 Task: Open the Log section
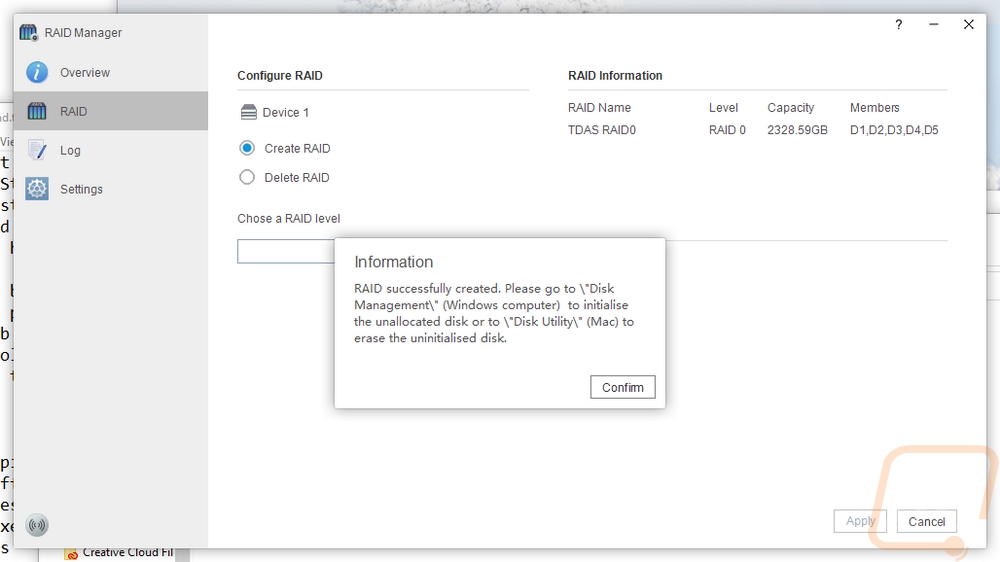pyautogui.click(x=110, y=150)
